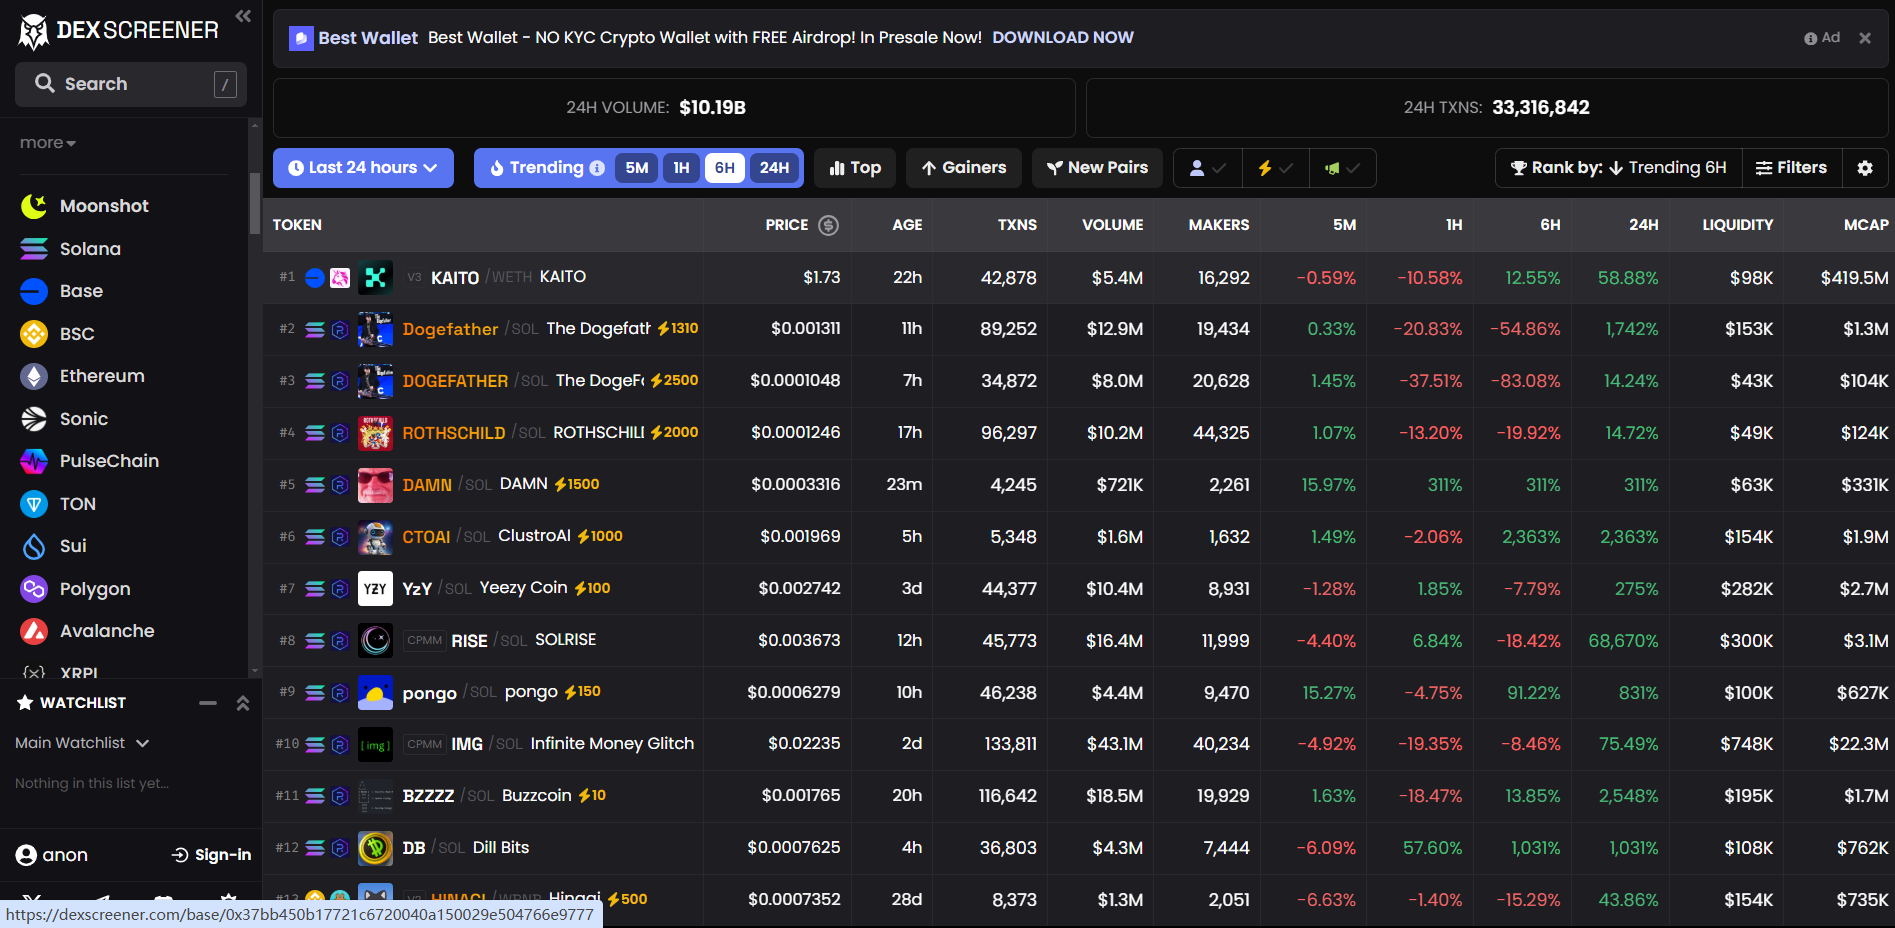Screen dimensions: 1895x928
Task: Click the Sign-in button
Action: [x=210, y=855]
